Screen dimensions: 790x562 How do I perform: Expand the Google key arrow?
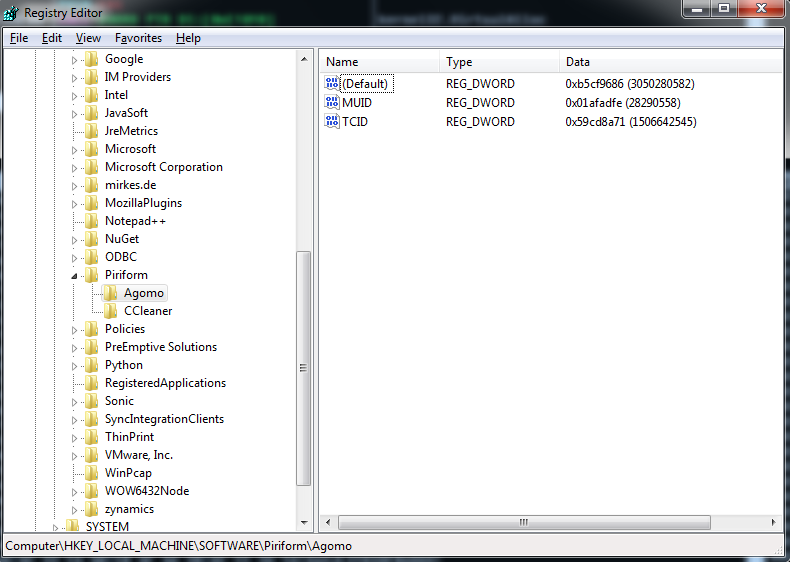[75, 60]
